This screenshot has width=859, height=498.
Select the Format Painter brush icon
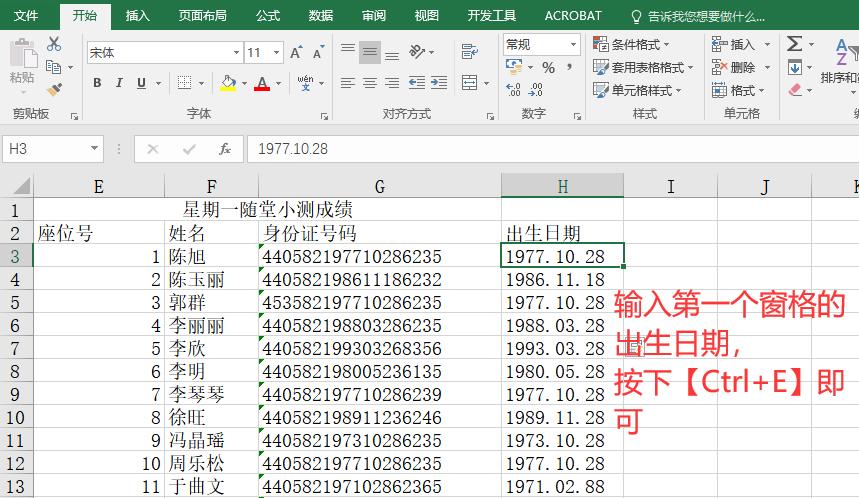54,89
